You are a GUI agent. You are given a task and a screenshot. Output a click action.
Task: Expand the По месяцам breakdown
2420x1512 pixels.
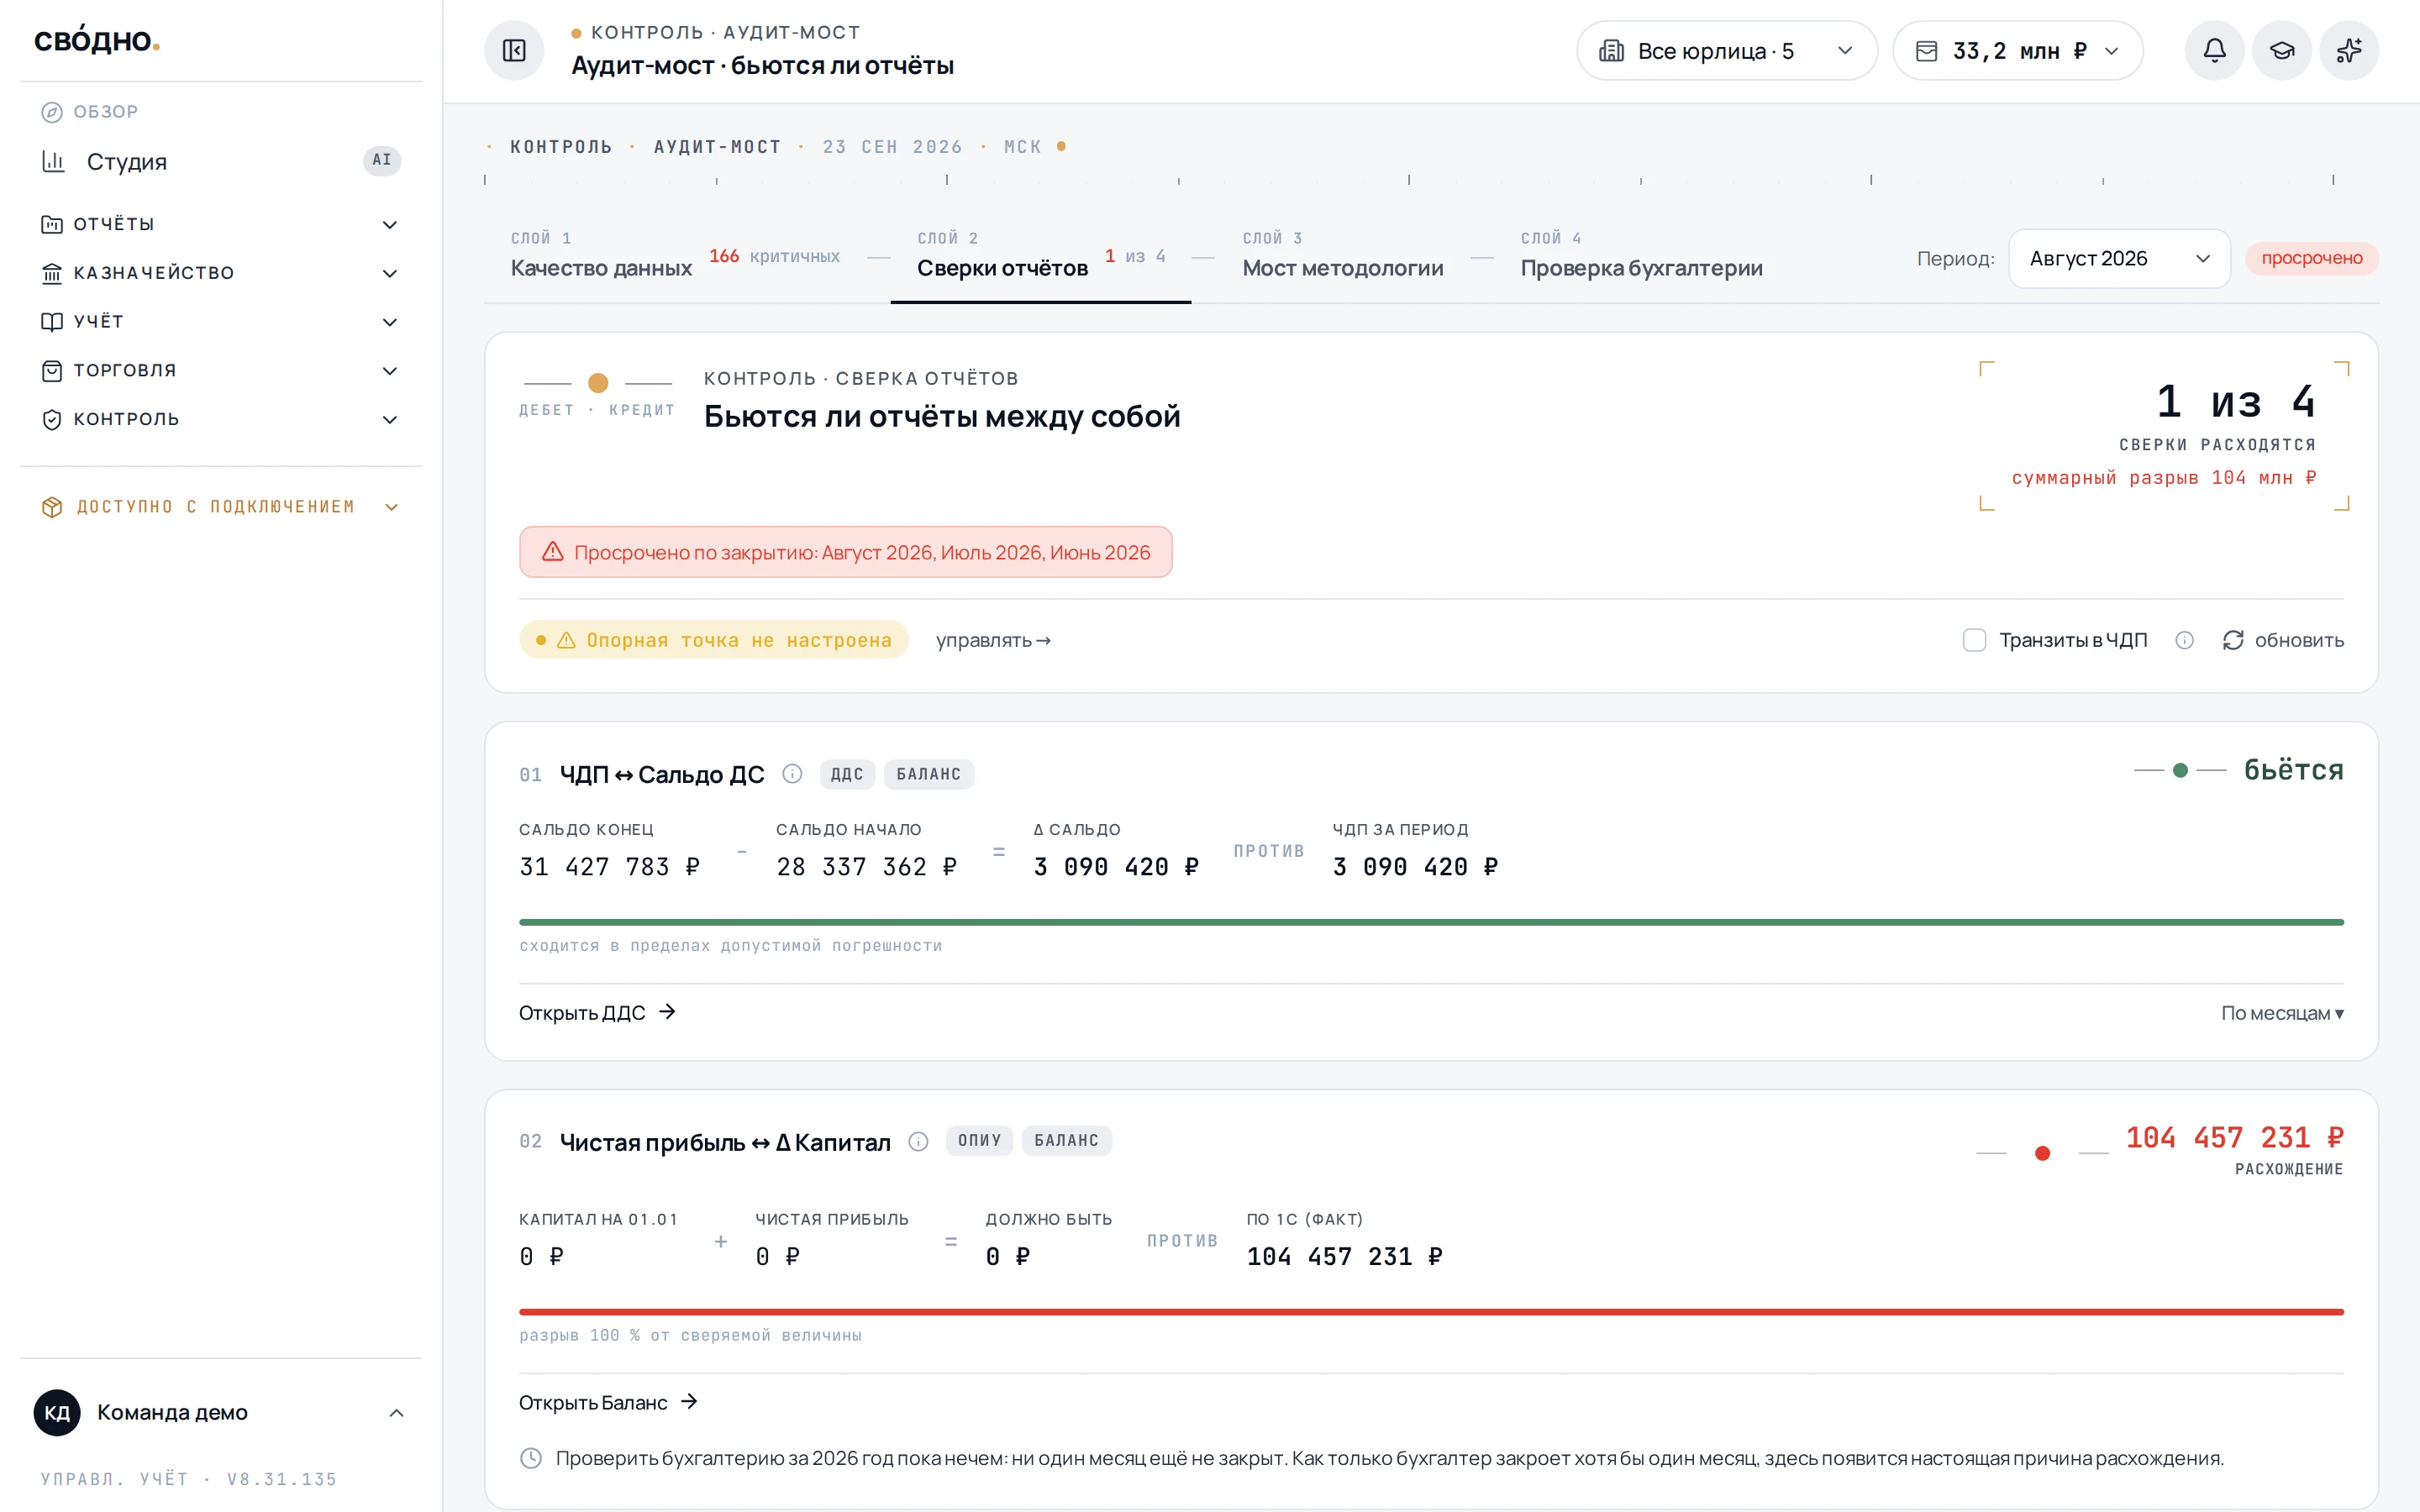click(x=2282, y=1013)
